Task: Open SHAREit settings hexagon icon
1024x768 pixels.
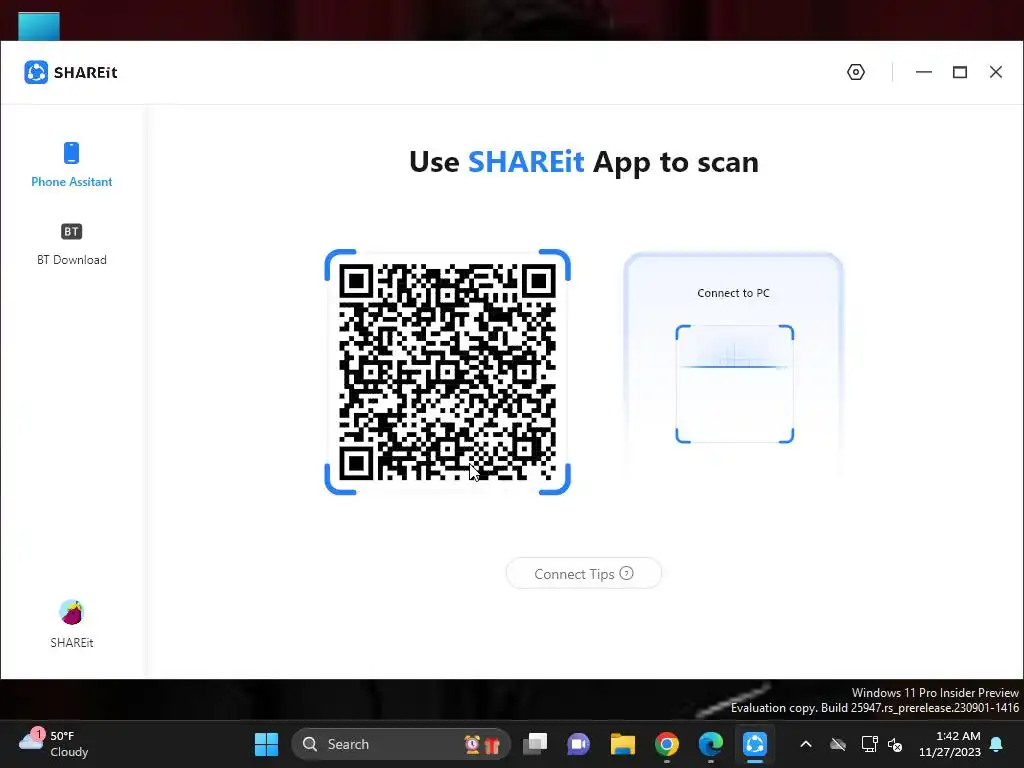Action: click(856, 72)
